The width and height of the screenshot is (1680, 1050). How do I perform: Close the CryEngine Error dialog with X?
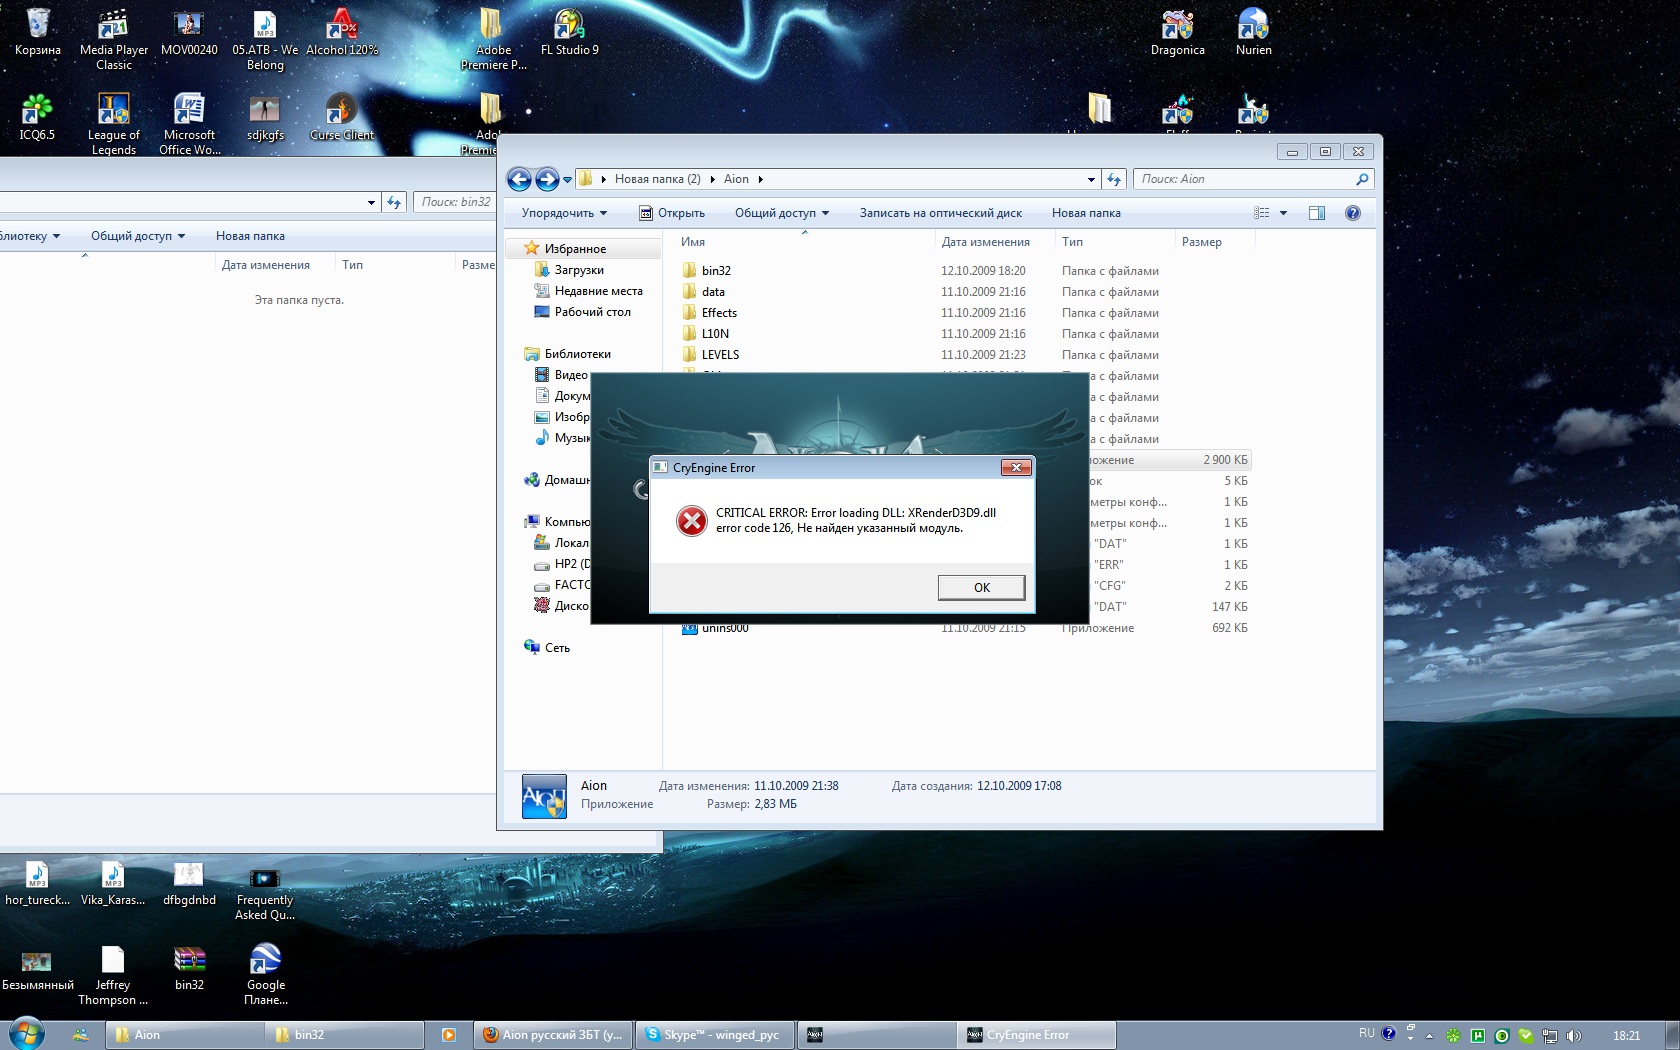click(x=1016, y=467)
